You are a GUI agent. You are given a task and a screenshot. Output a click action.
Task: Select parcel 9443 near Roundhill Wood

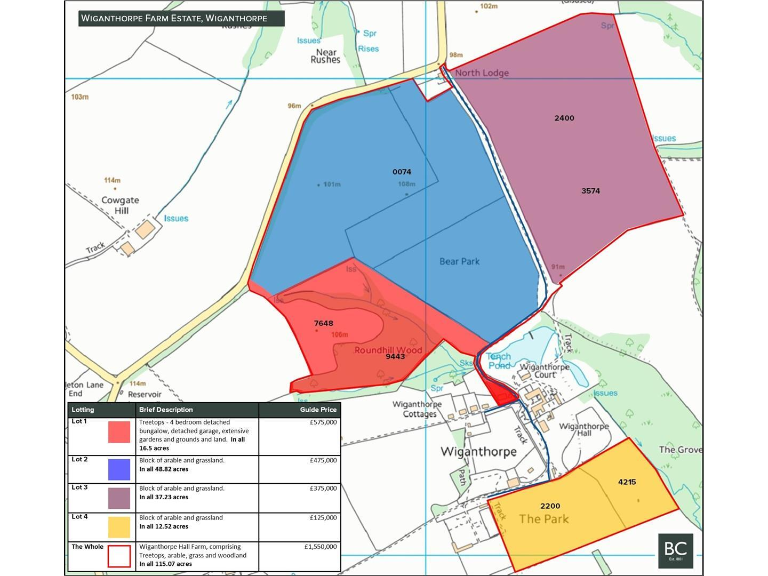(395, 356)
